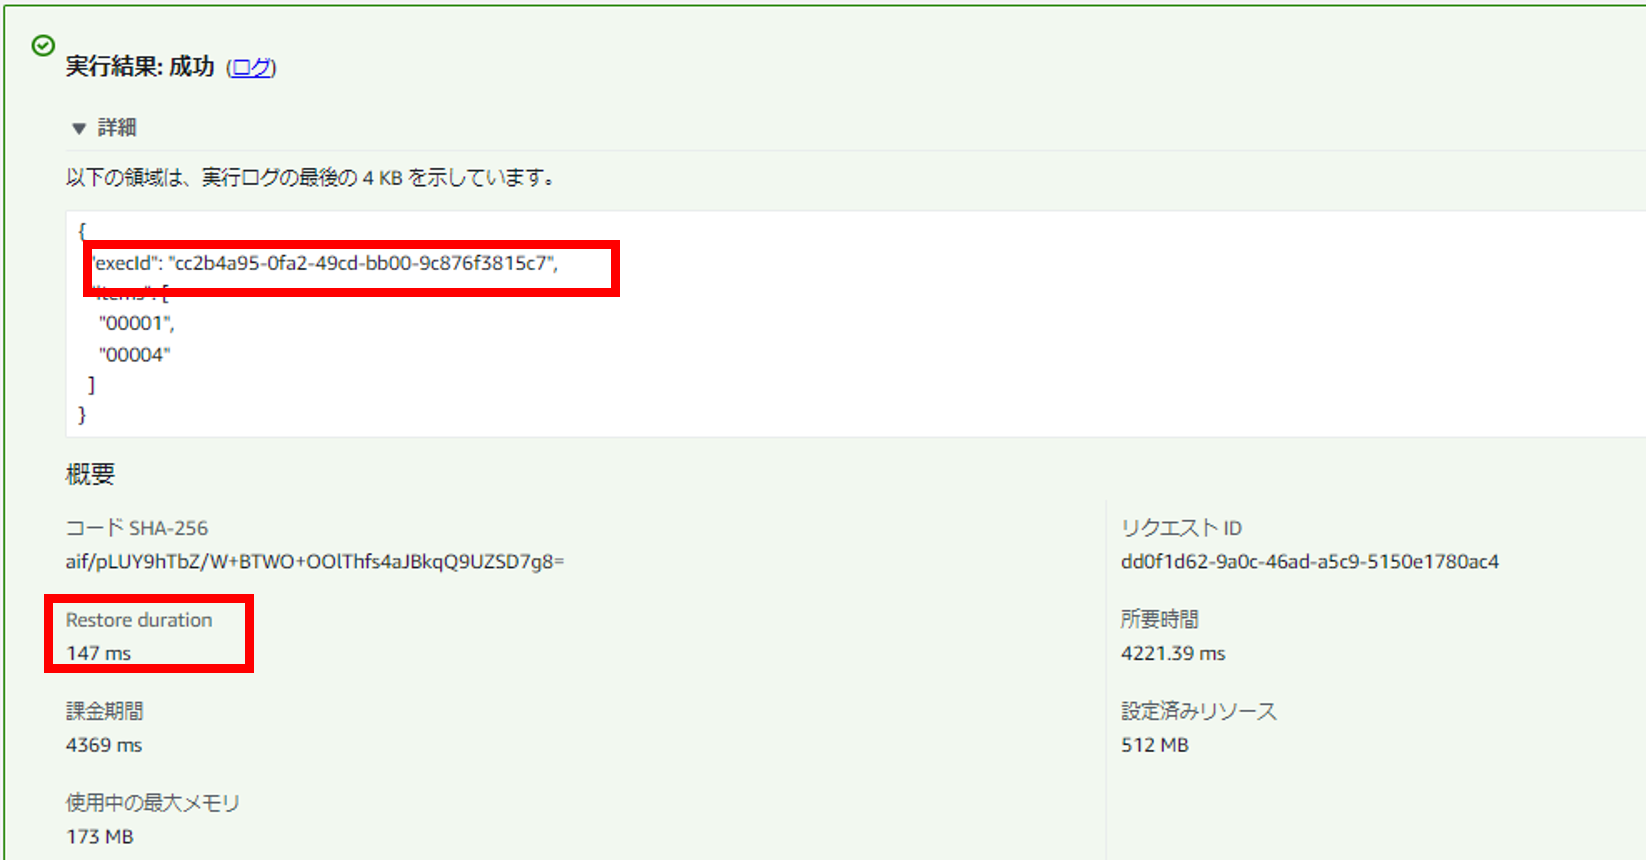Click the 4221.39 ms duration value
This screenshot has height=860, width=1646.
(x=1172, y=653)
